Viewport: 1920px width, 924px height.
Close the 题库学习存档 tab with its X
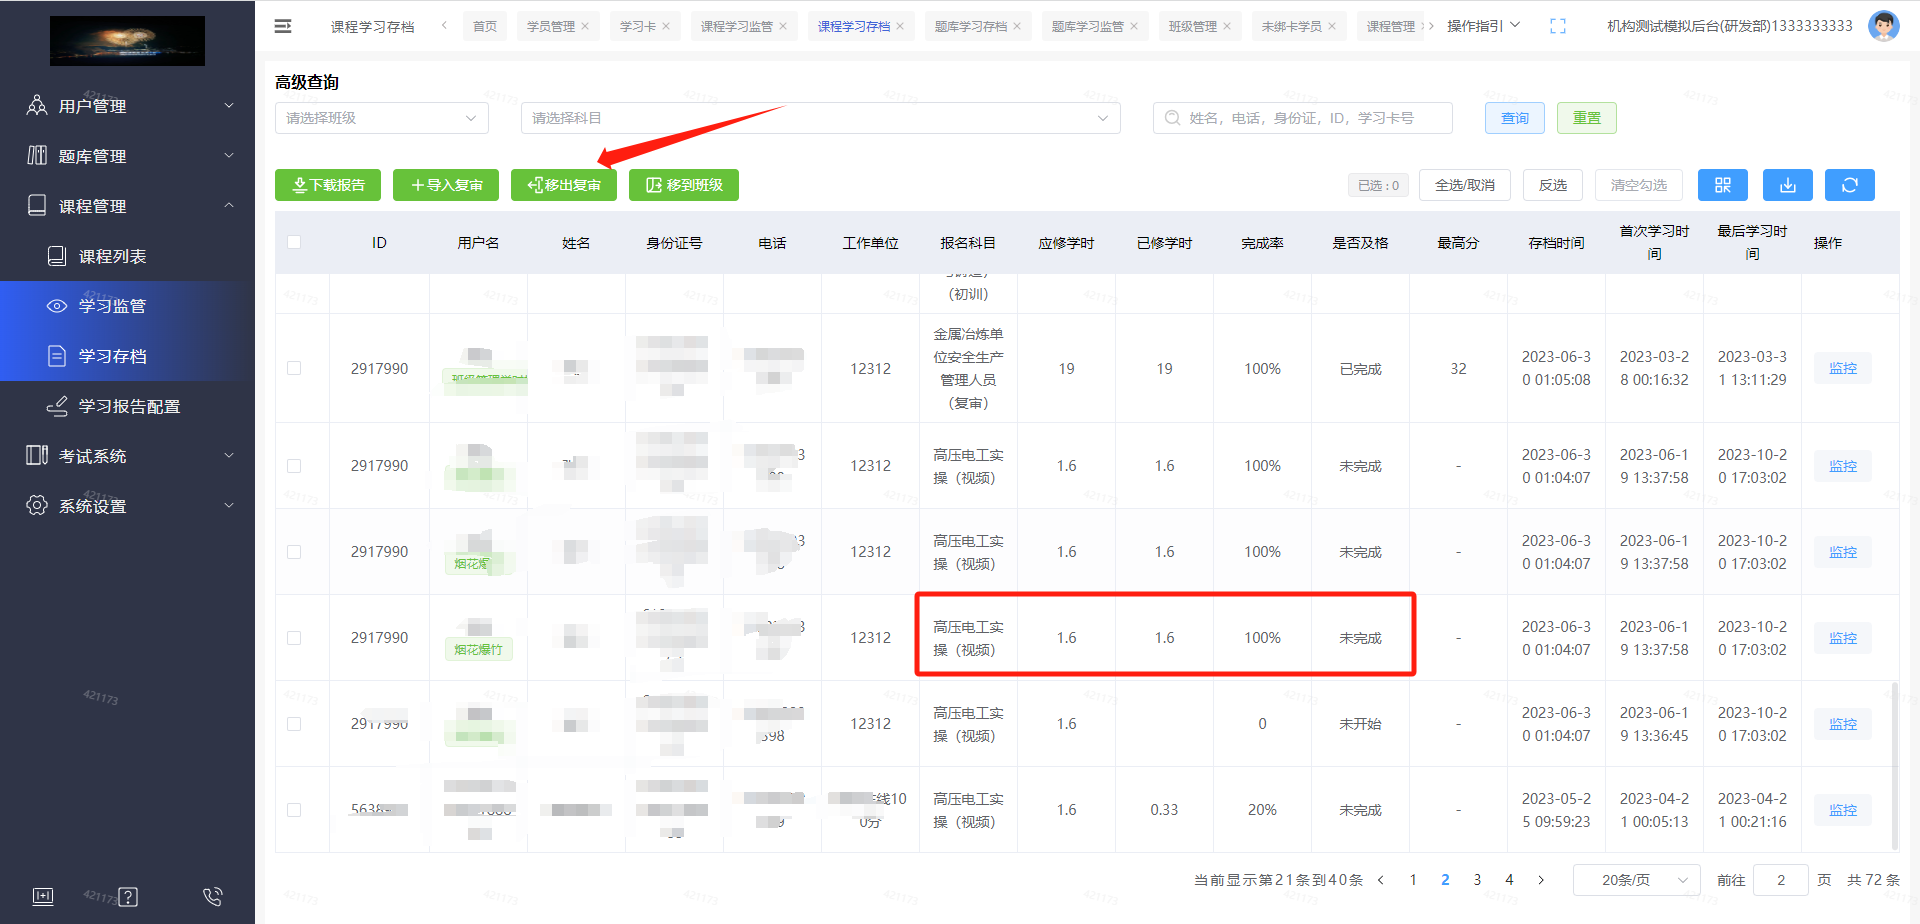coord(1017,27)
